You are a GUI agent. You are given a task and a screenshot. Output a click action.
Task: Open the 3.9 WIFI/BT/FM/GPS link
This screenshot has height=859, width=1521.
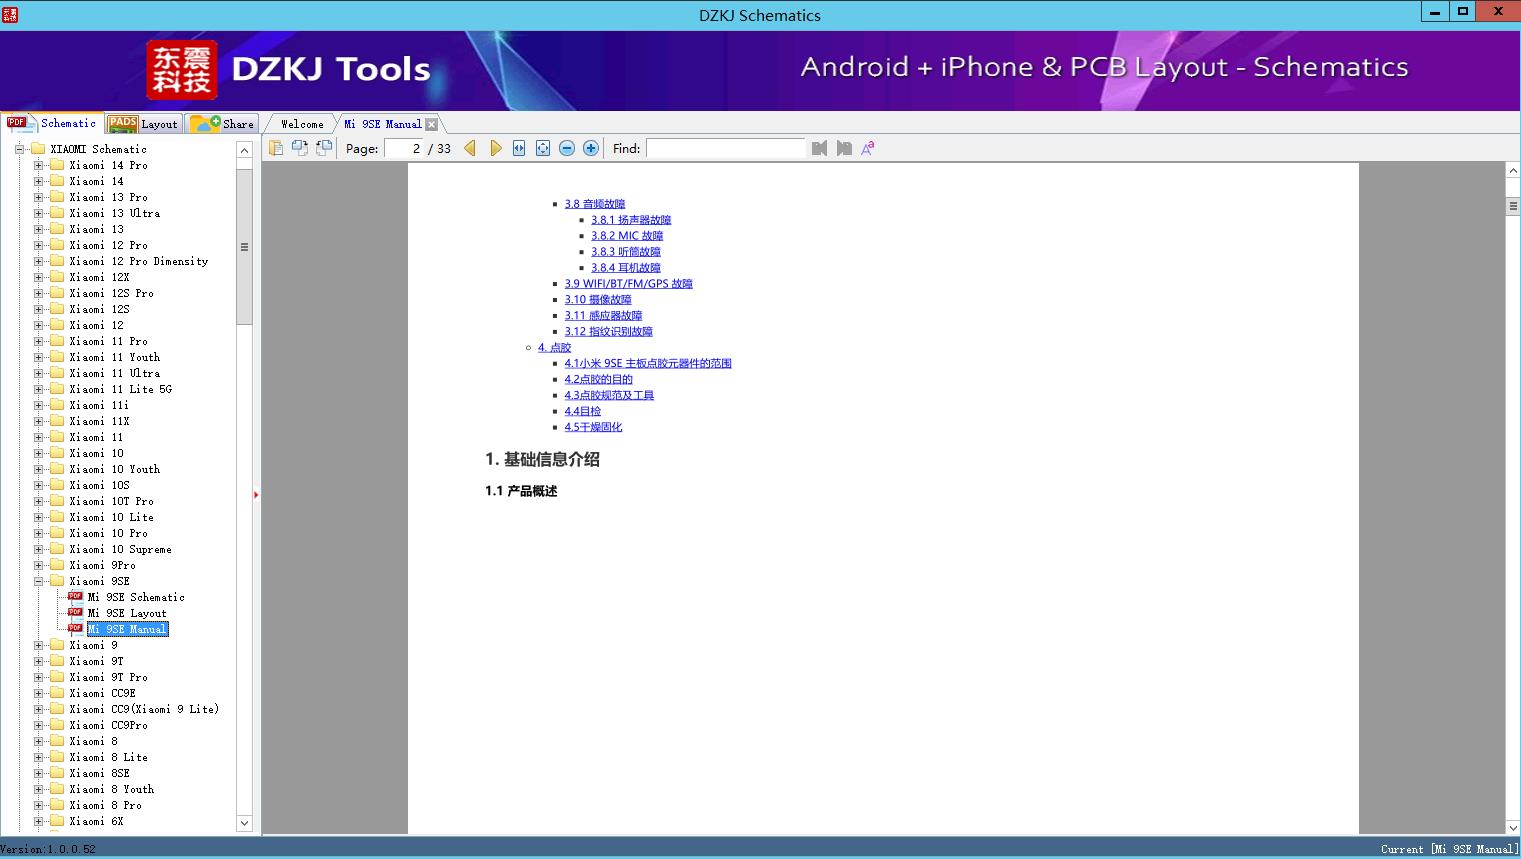(628, 284)
